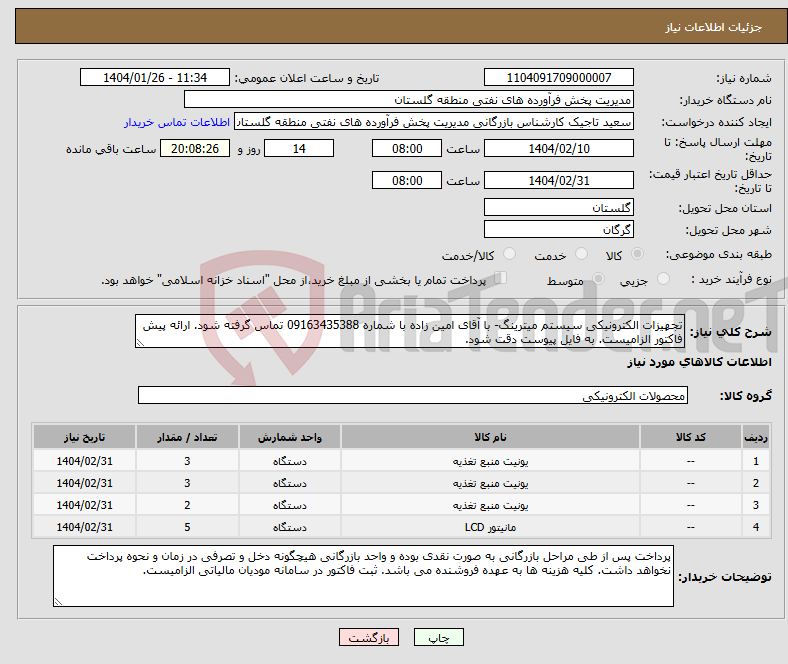Click the نام کالا column header

[x=490, y=437]
